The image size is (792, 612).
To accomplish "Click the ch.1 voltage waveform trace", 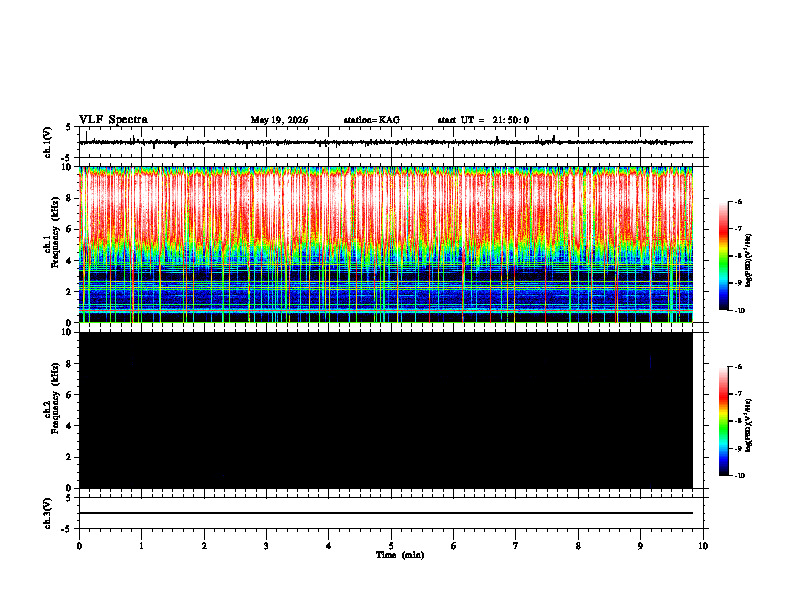I will click(385, 142).
